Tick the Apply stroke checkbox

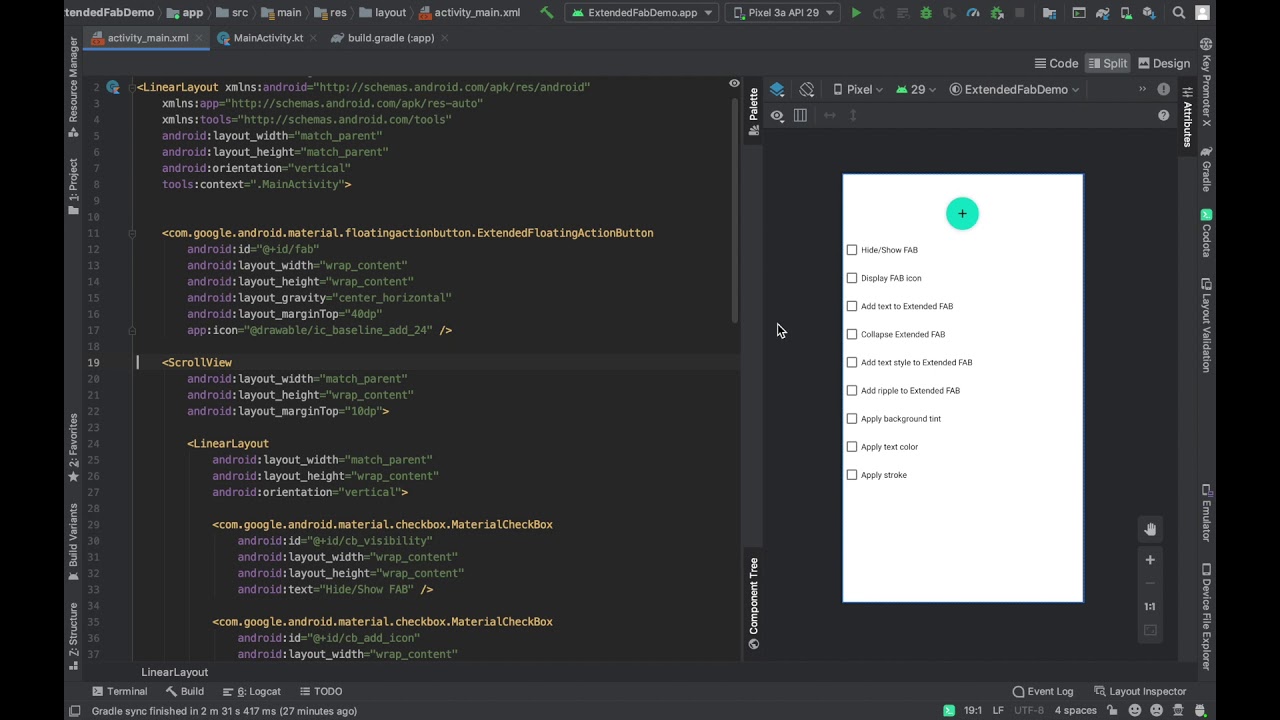[x=852, y=474]
